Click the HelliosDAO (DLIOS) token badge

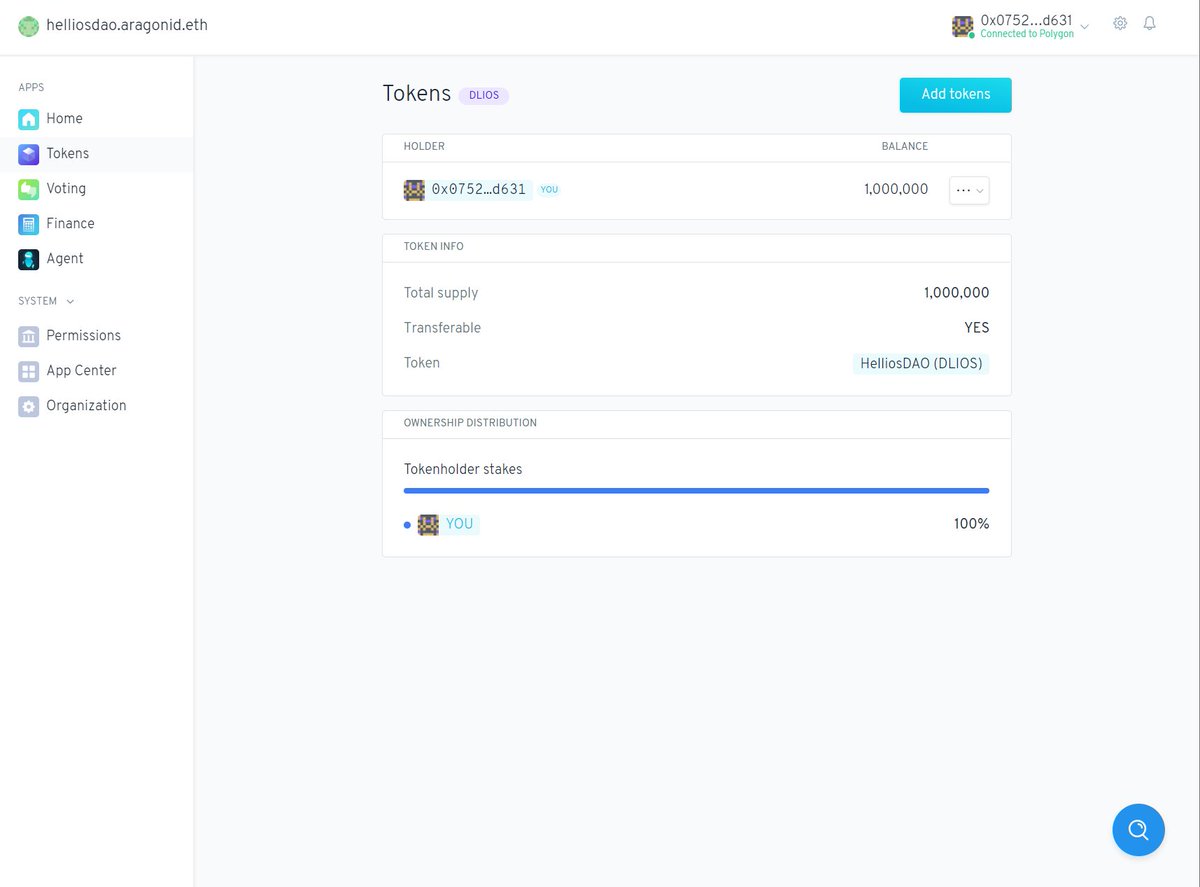921,364
